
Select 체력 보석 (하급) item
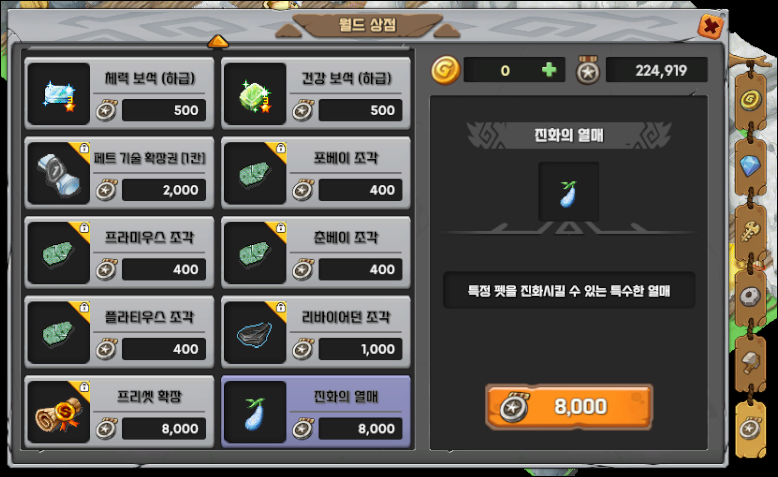119,94
